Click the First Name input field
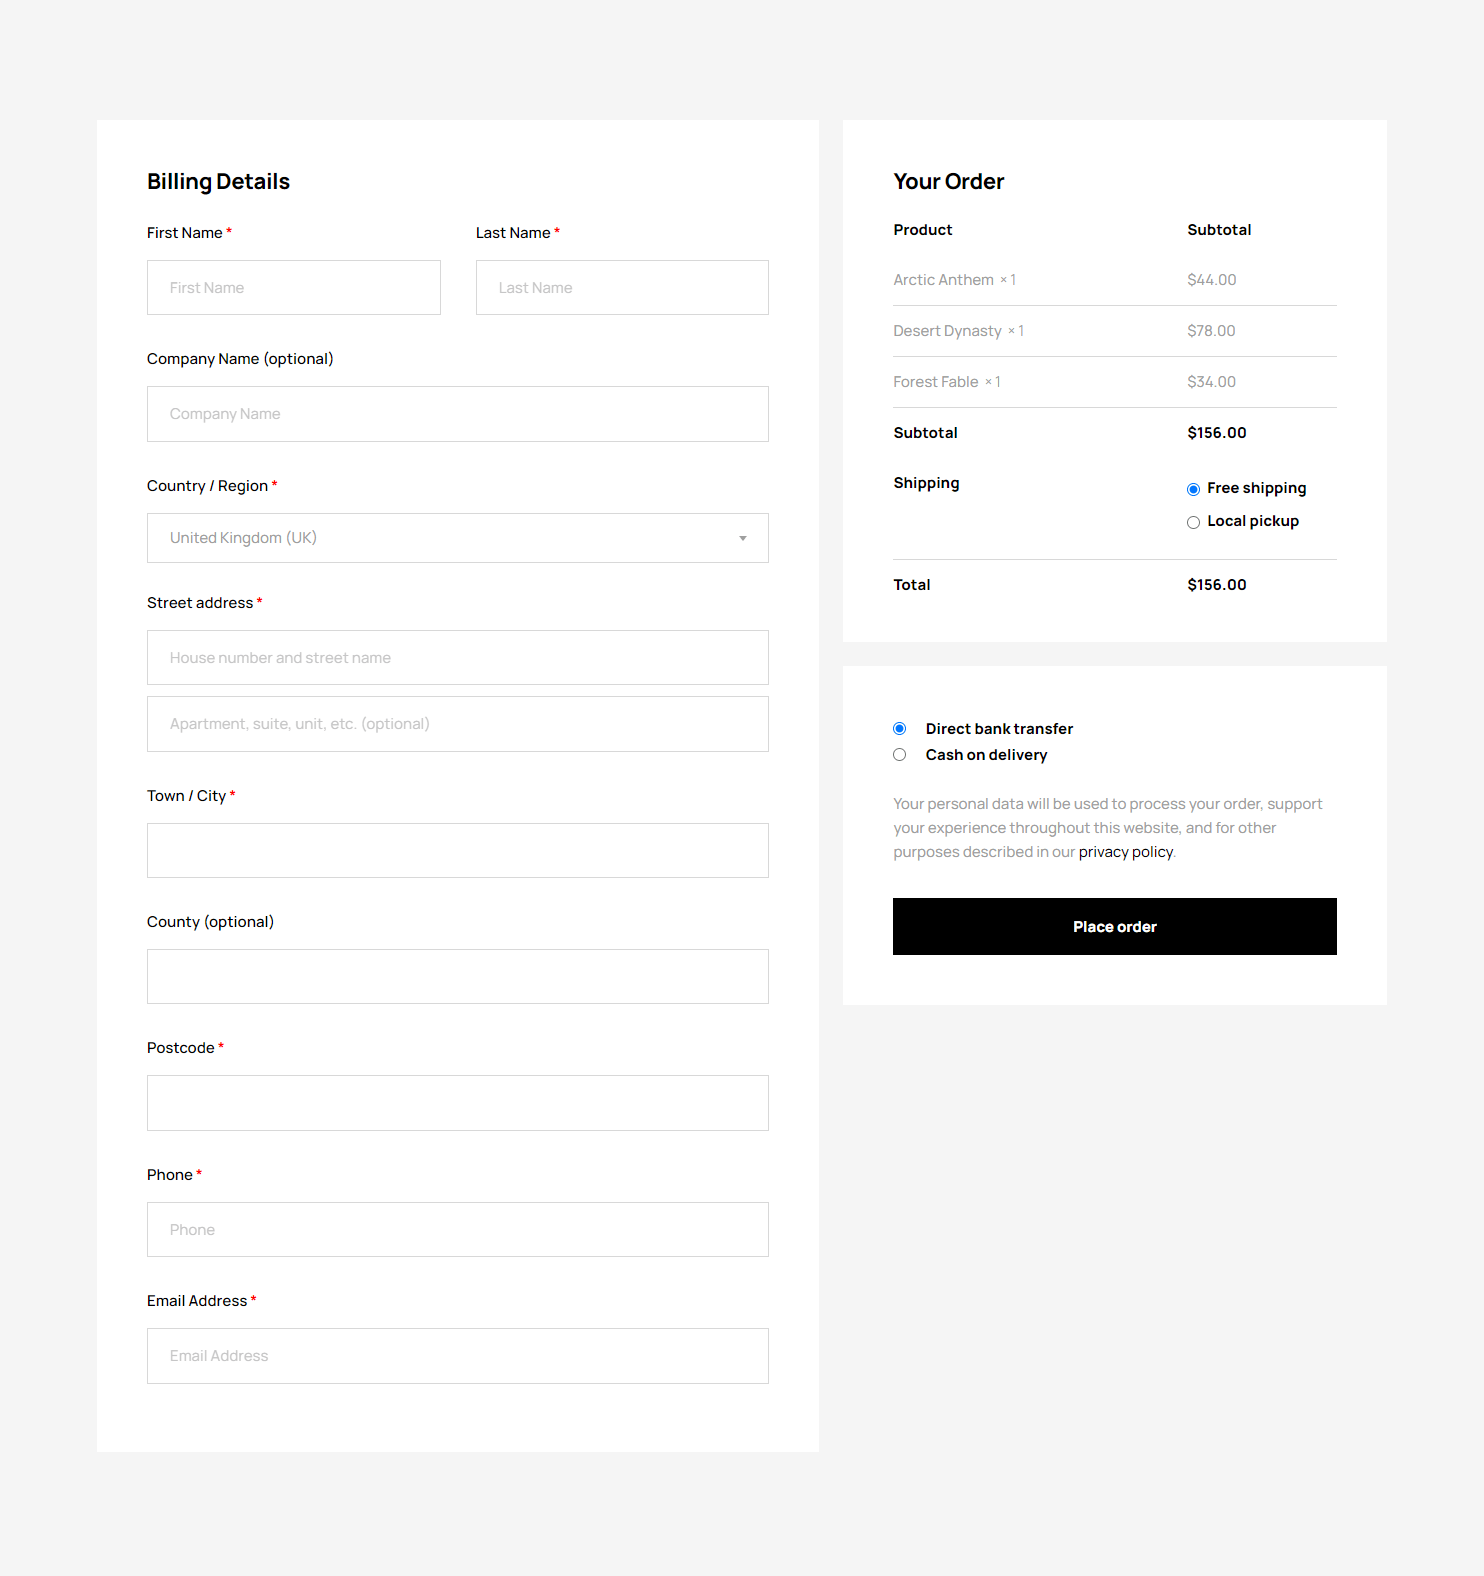The height and width of the screenshot is (1576, 1484). point(293,288)
